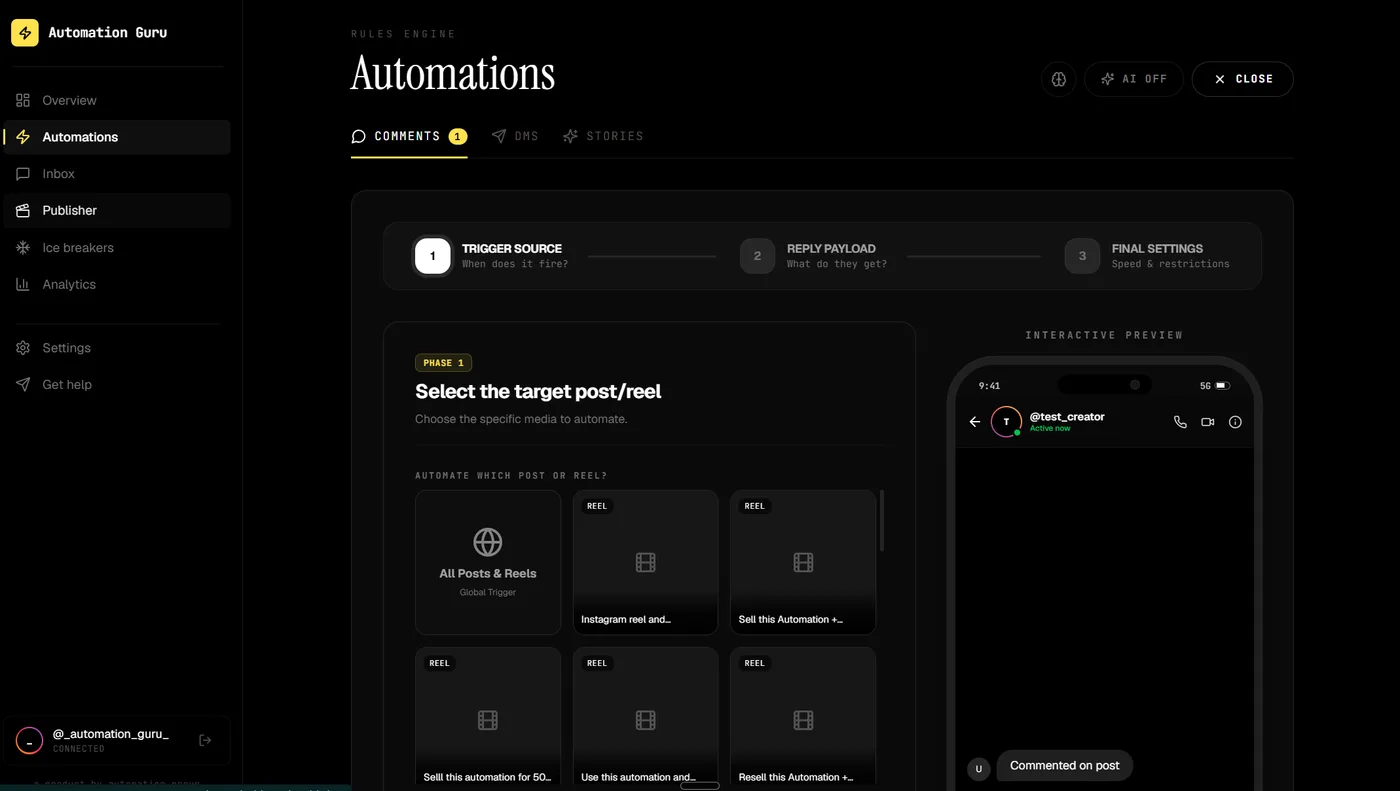This screenshot has width=1400, height=791.
Task: Click the PHASE 1 badge
Action: [x=444, y=363]
